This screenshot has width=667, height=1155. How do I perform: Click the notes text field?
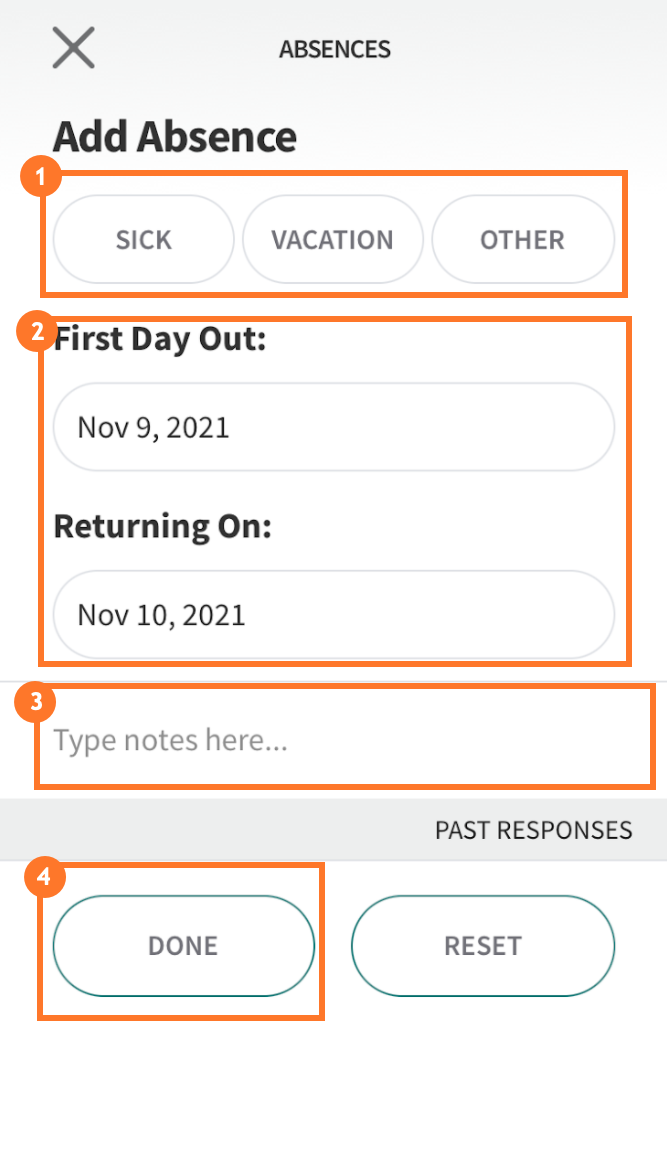pyautogui.click(x=333, y=739)
